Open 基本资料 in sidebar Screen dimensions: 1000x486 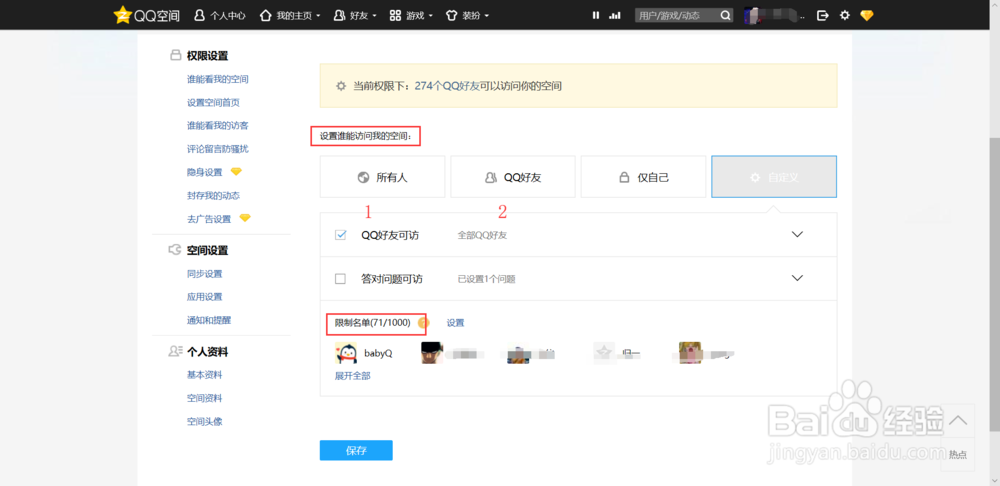(x=204, y=374)
